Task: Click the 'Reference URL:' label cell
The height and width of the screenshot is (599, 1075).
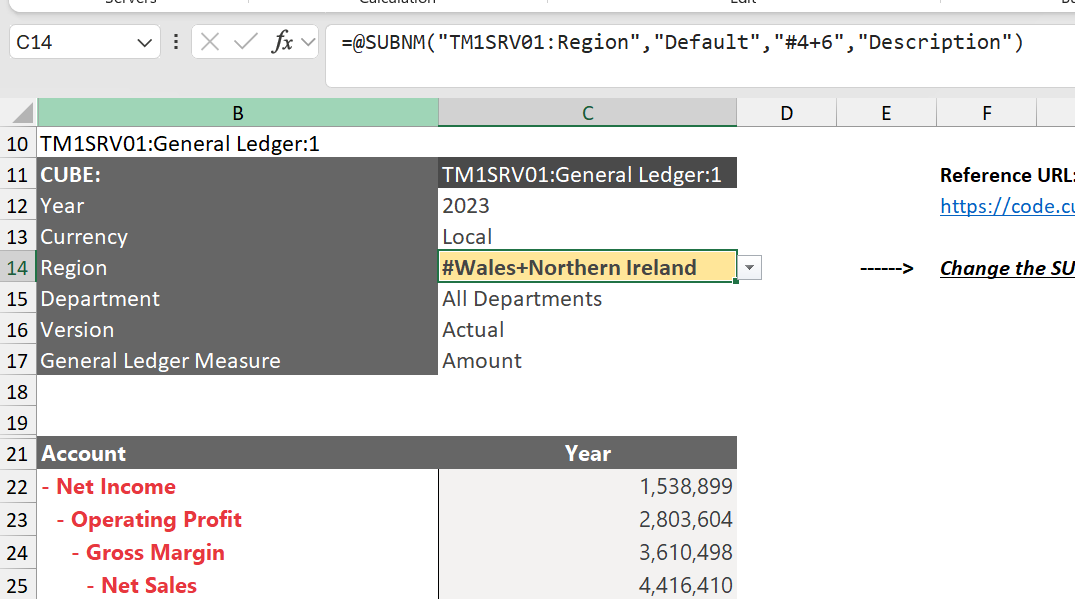Action: tap(1007, 175)
